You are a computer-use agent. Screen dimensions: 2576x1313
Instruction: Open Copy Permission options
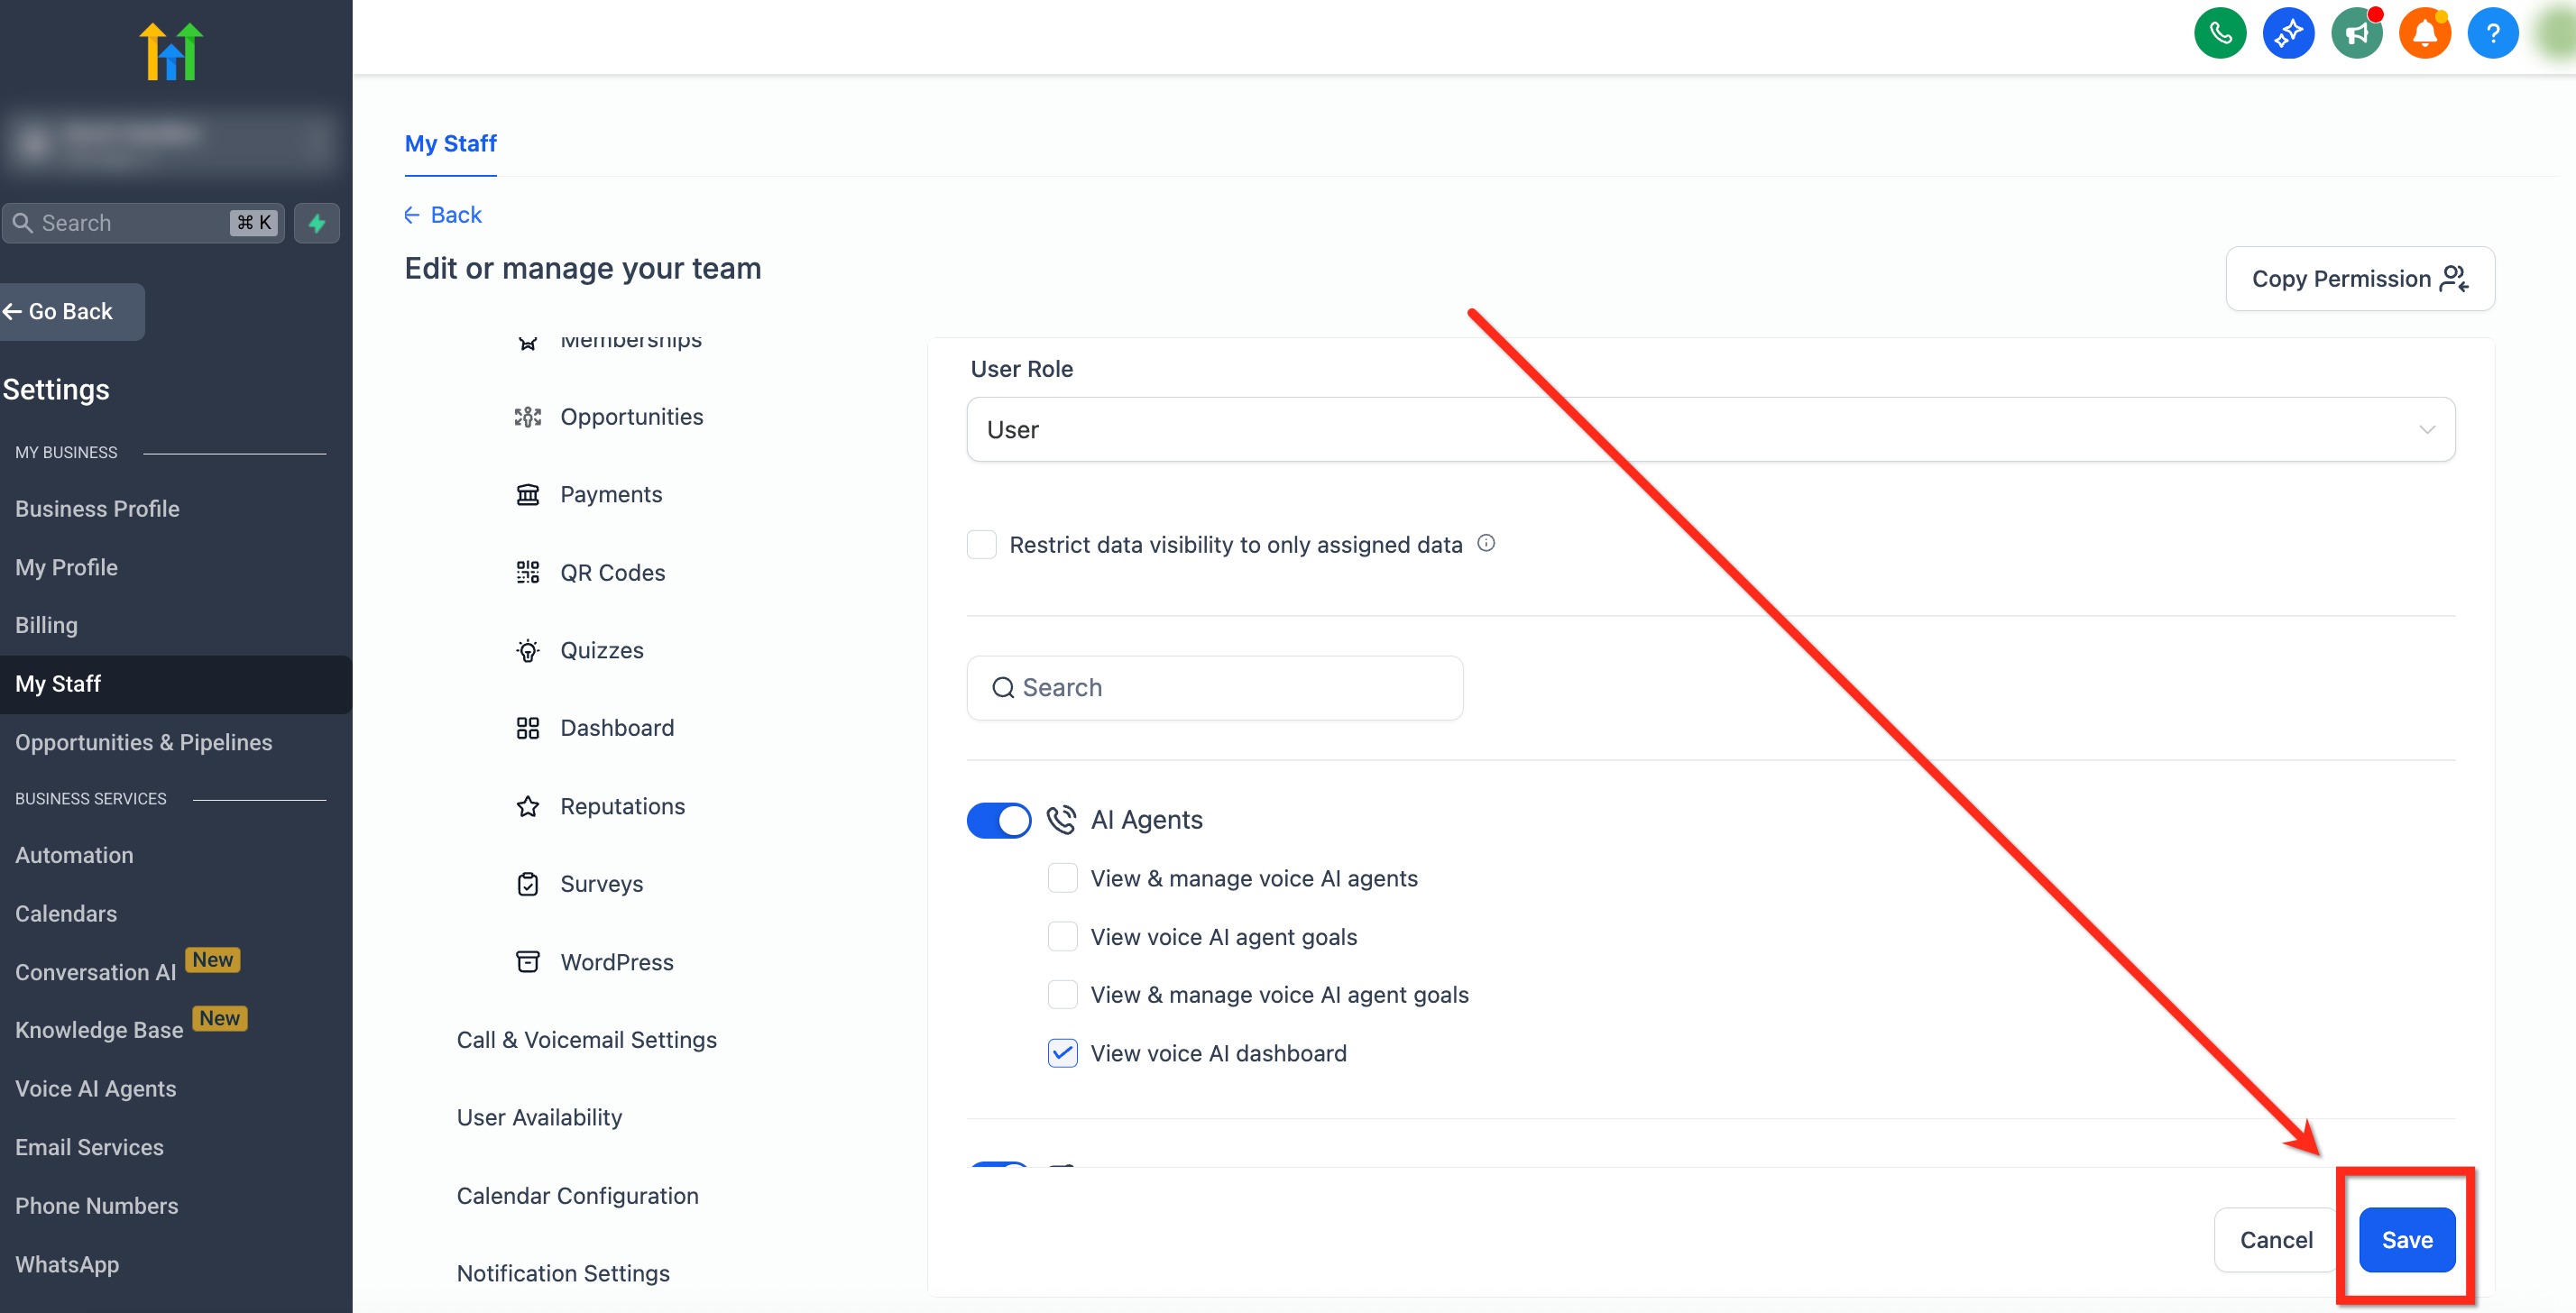(2359, 279)
